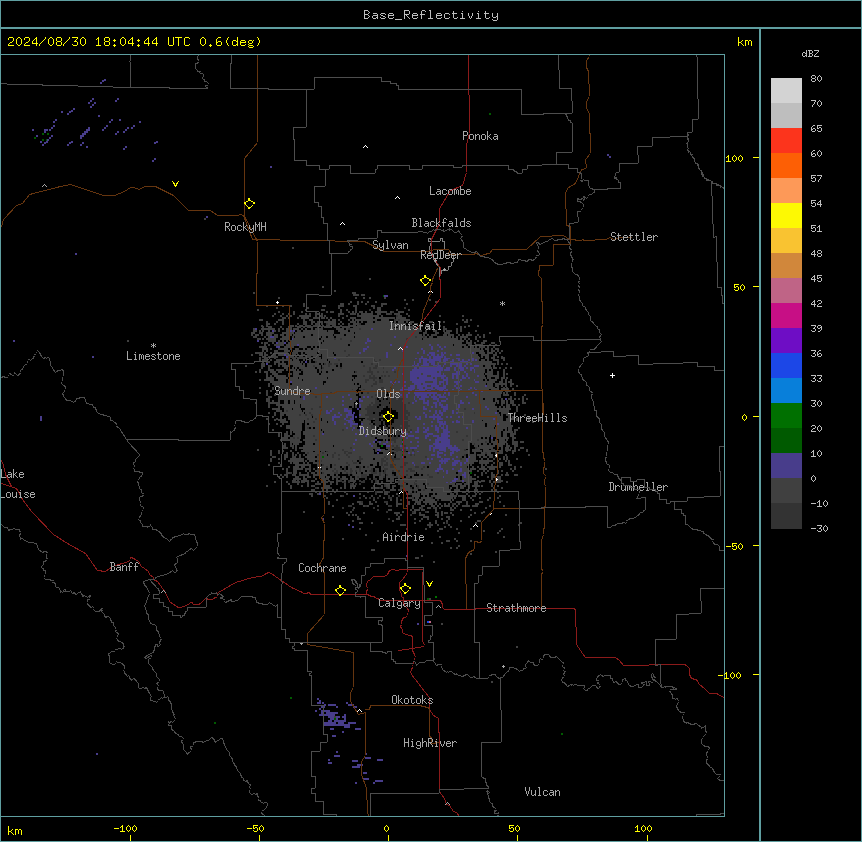Click the Sundre town label
The height and width of the screenshot is (842, 862).
(292, 391)
